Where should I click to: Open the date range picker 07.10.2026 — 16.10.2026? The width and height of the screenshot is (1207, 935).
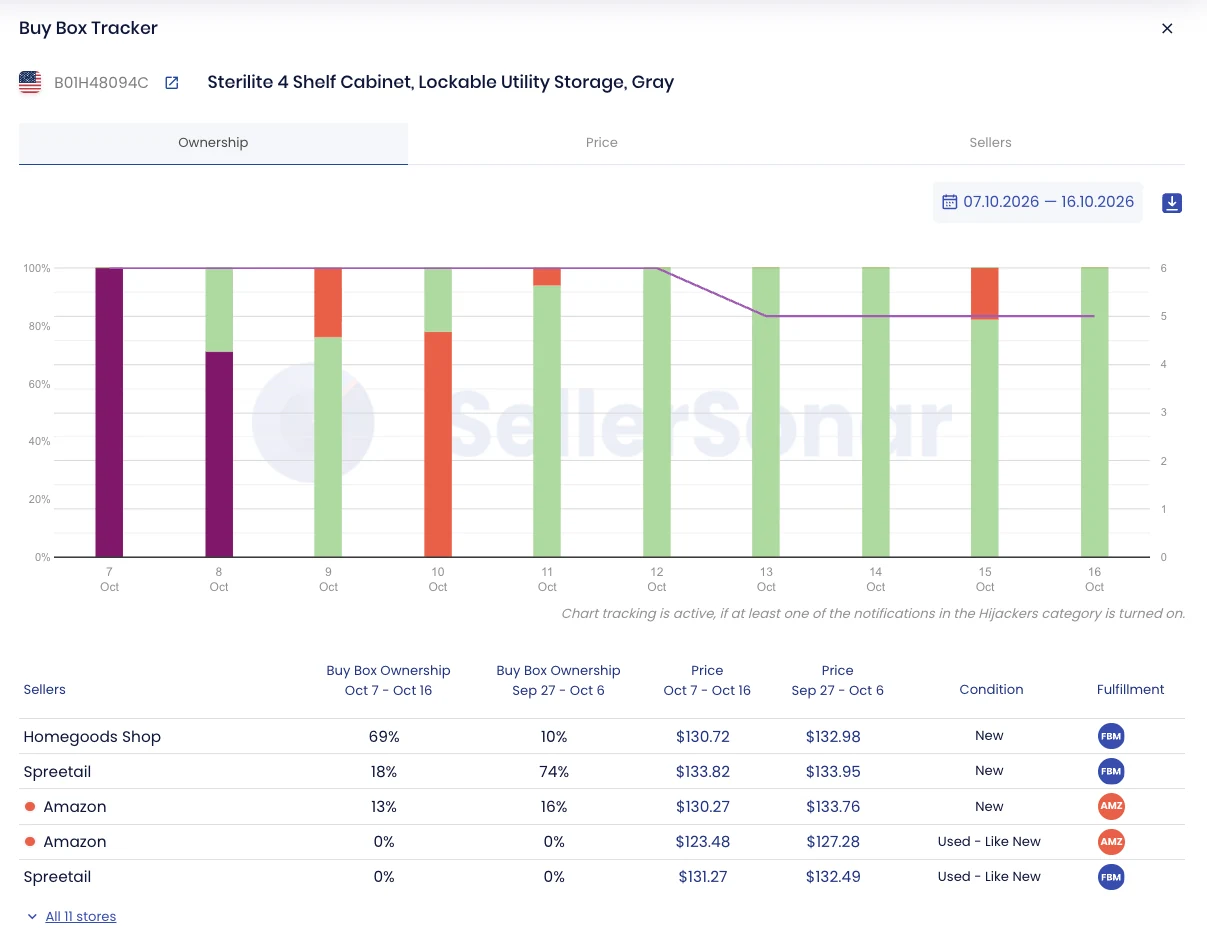coord(1038,202)
